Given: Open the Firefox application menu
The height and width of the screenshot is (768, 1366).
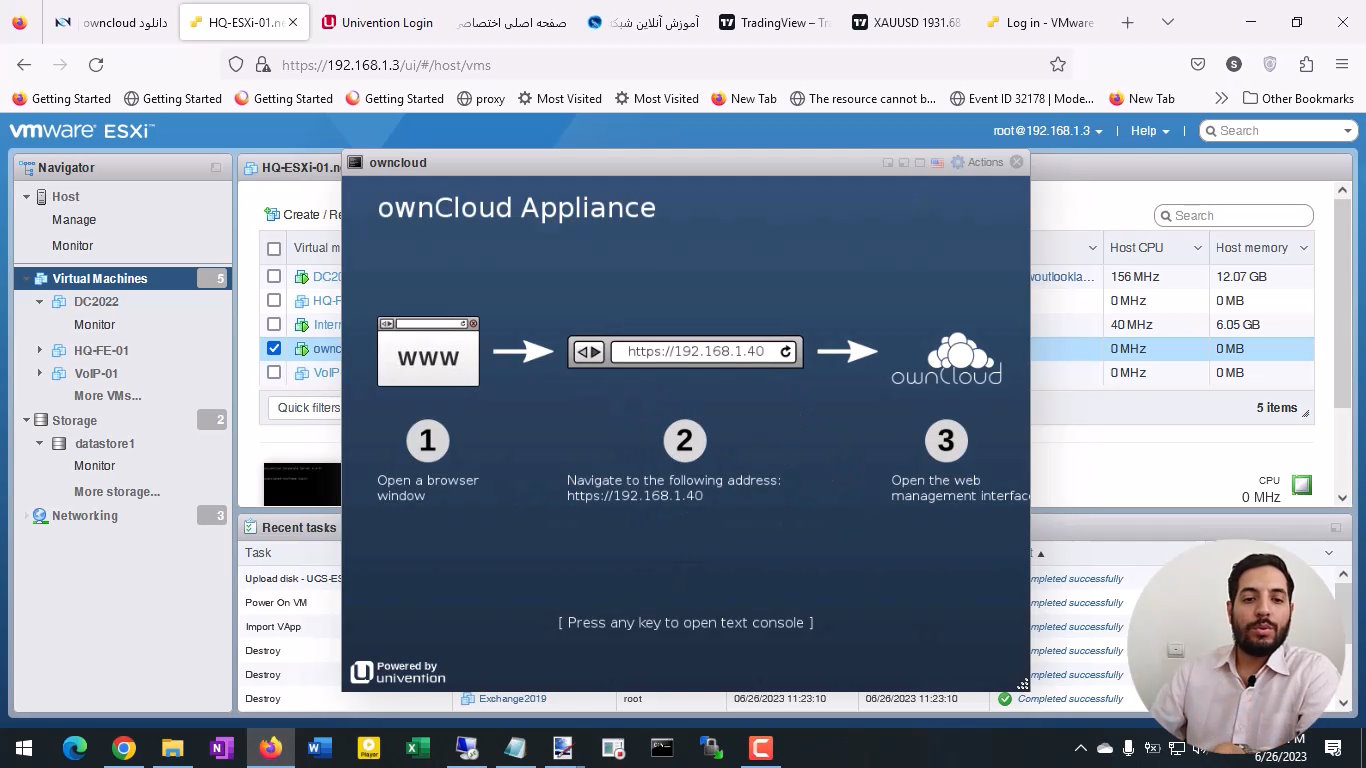Looking at the screenshot, I should (x=1342, y=65).
